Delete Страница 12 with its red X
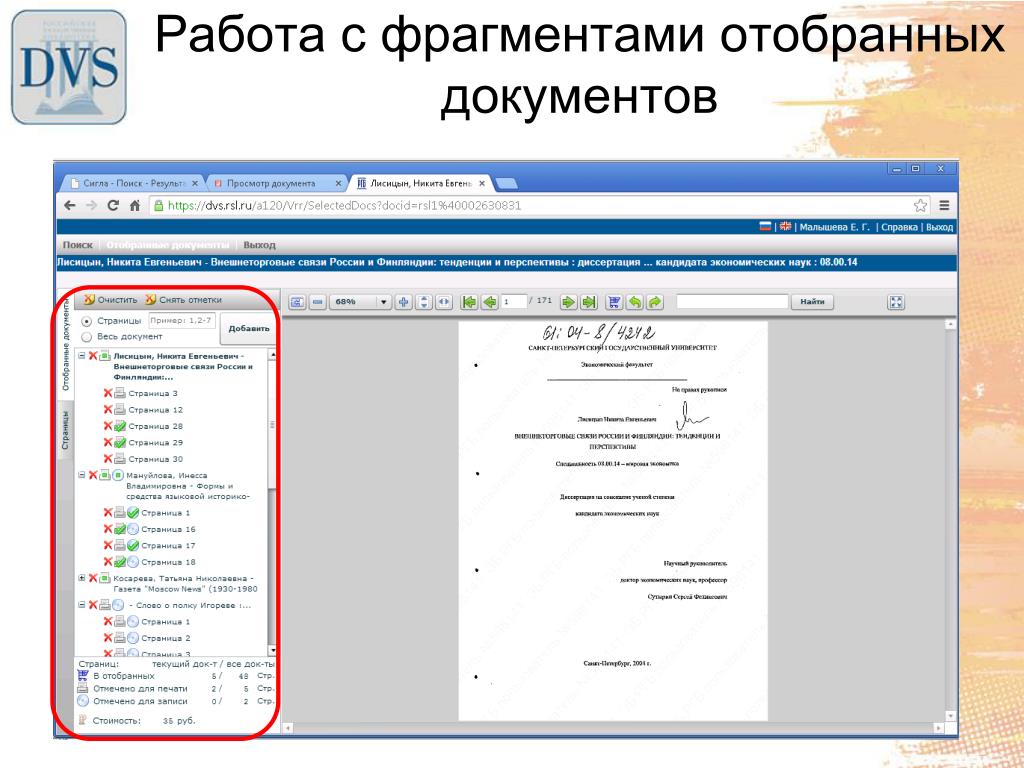Screen dimensions: 1024x768 tap(108, 409)
